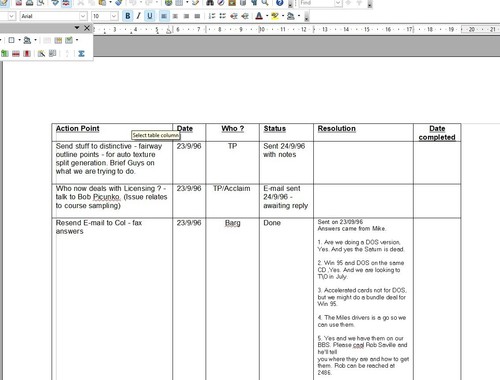Open the Arial font name dropdown
500x380 pixels.
pyautogui.click(x=83, y=16)
